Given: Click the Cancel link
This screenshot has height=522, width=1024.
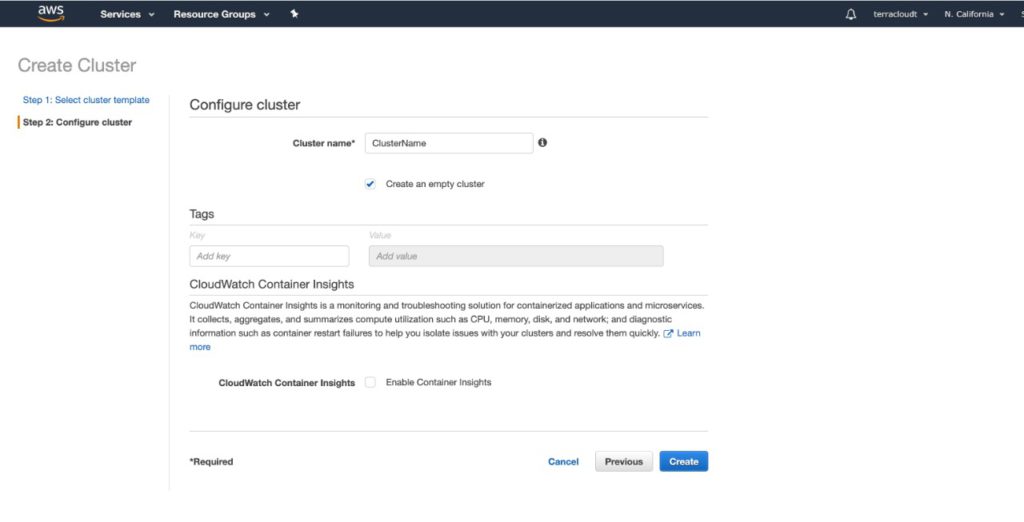Looking at the screenshot, I should click(x=563, y=462).
